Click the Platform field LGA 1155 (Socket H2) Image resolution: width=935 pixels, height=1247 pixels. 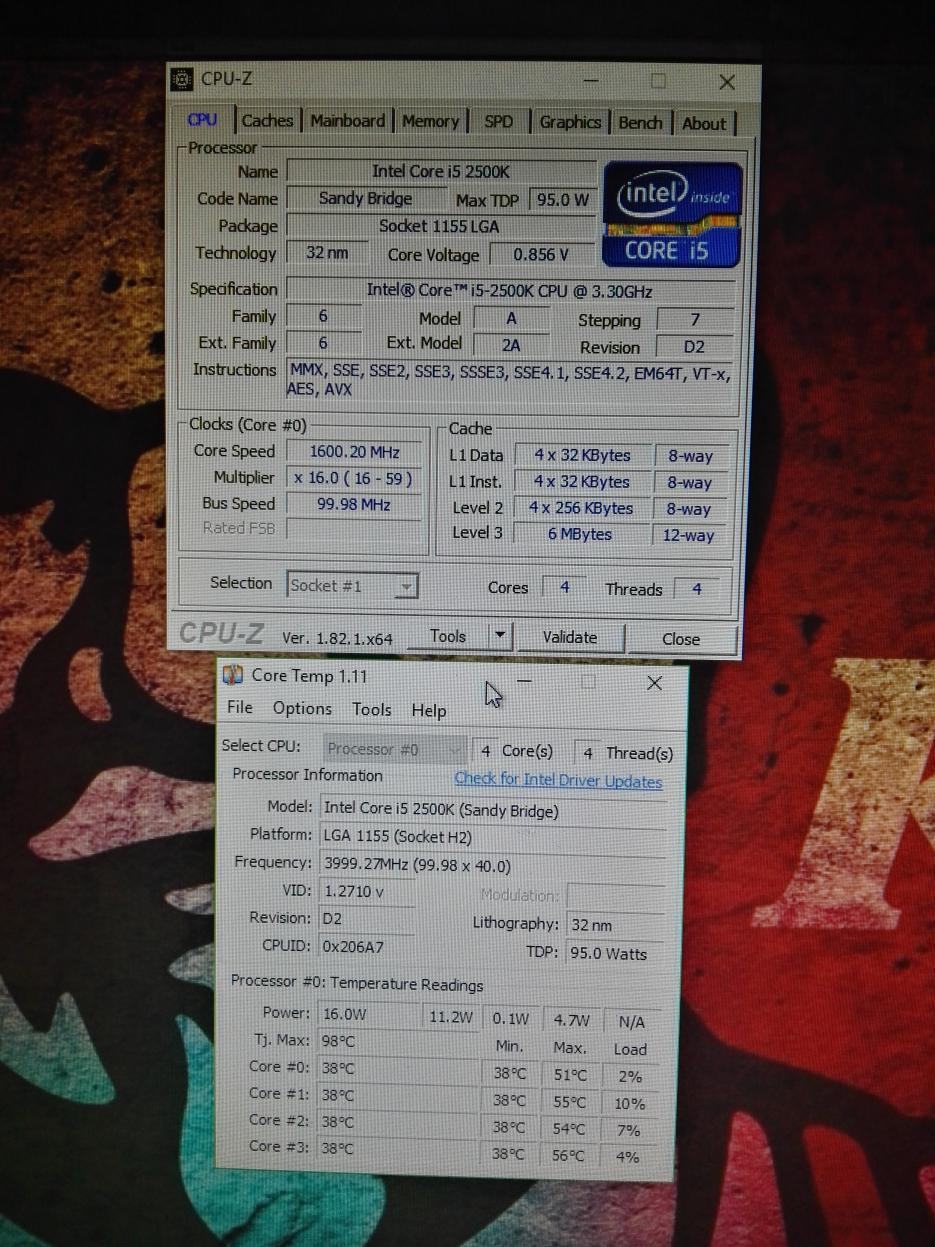tap(492, 837)
